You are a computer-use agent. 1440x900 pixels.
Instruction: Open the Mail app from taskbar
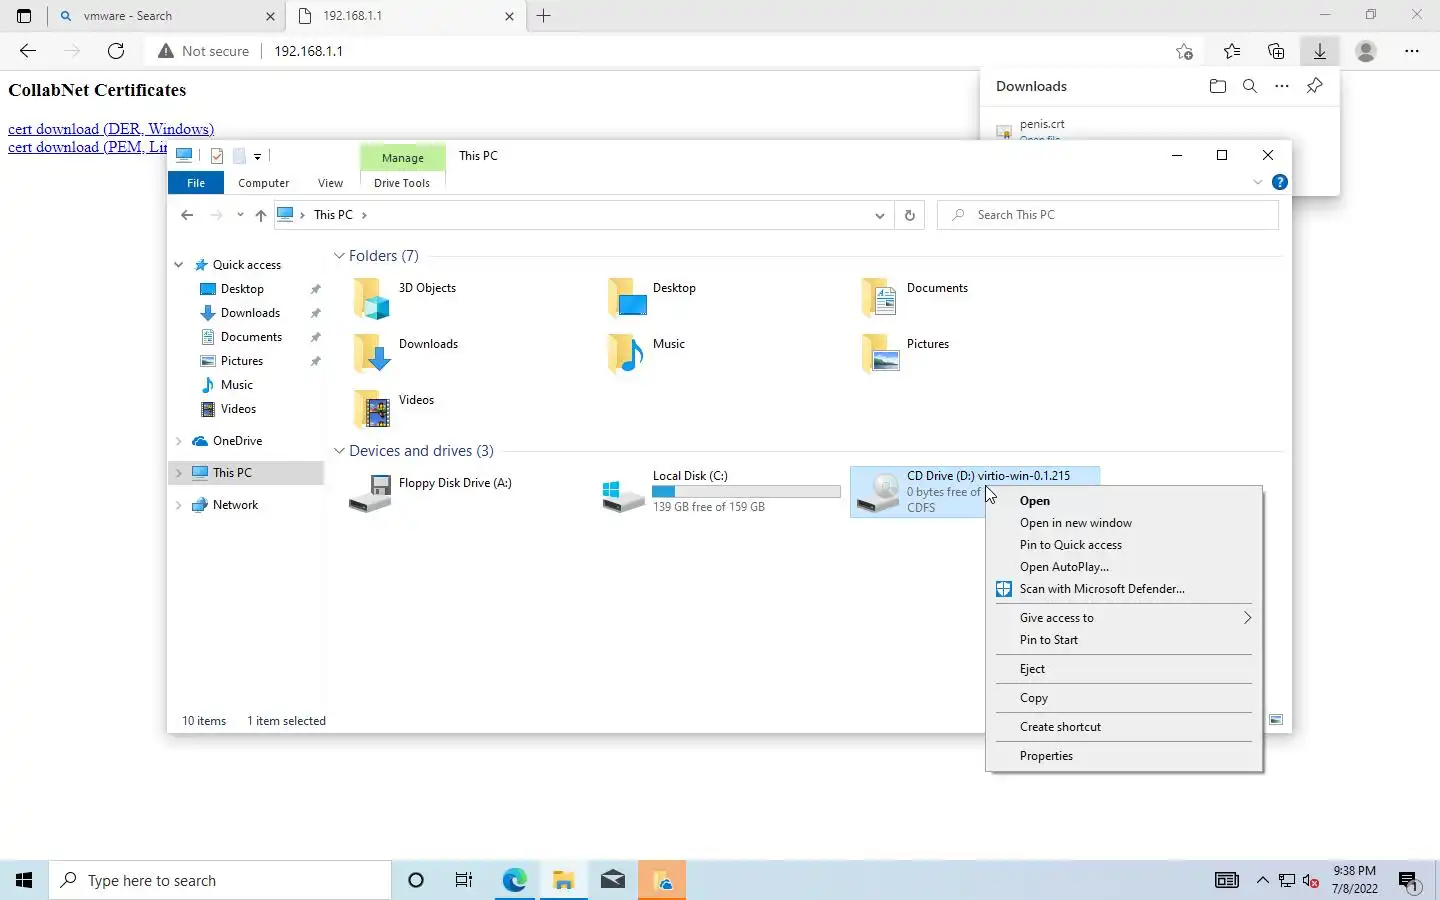tap(613, 880)
